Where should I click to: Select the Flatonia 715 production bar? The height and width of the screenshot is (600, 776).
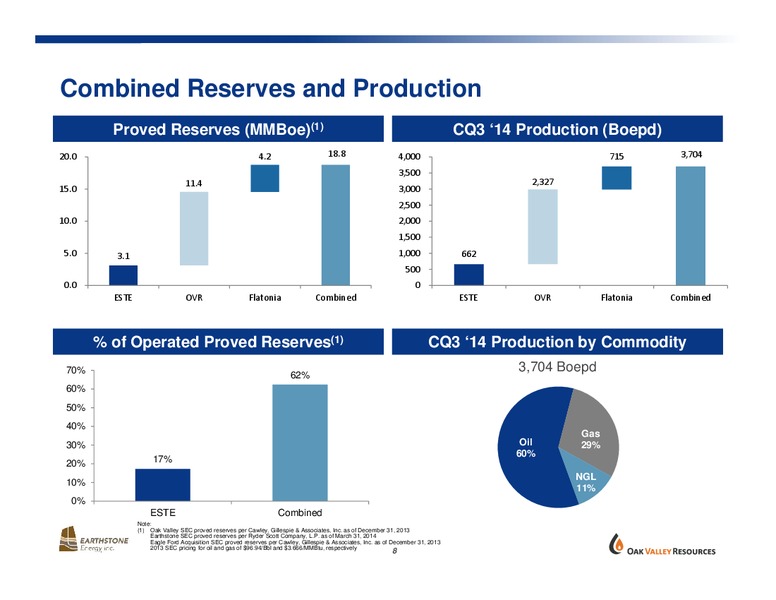(617, 178)
